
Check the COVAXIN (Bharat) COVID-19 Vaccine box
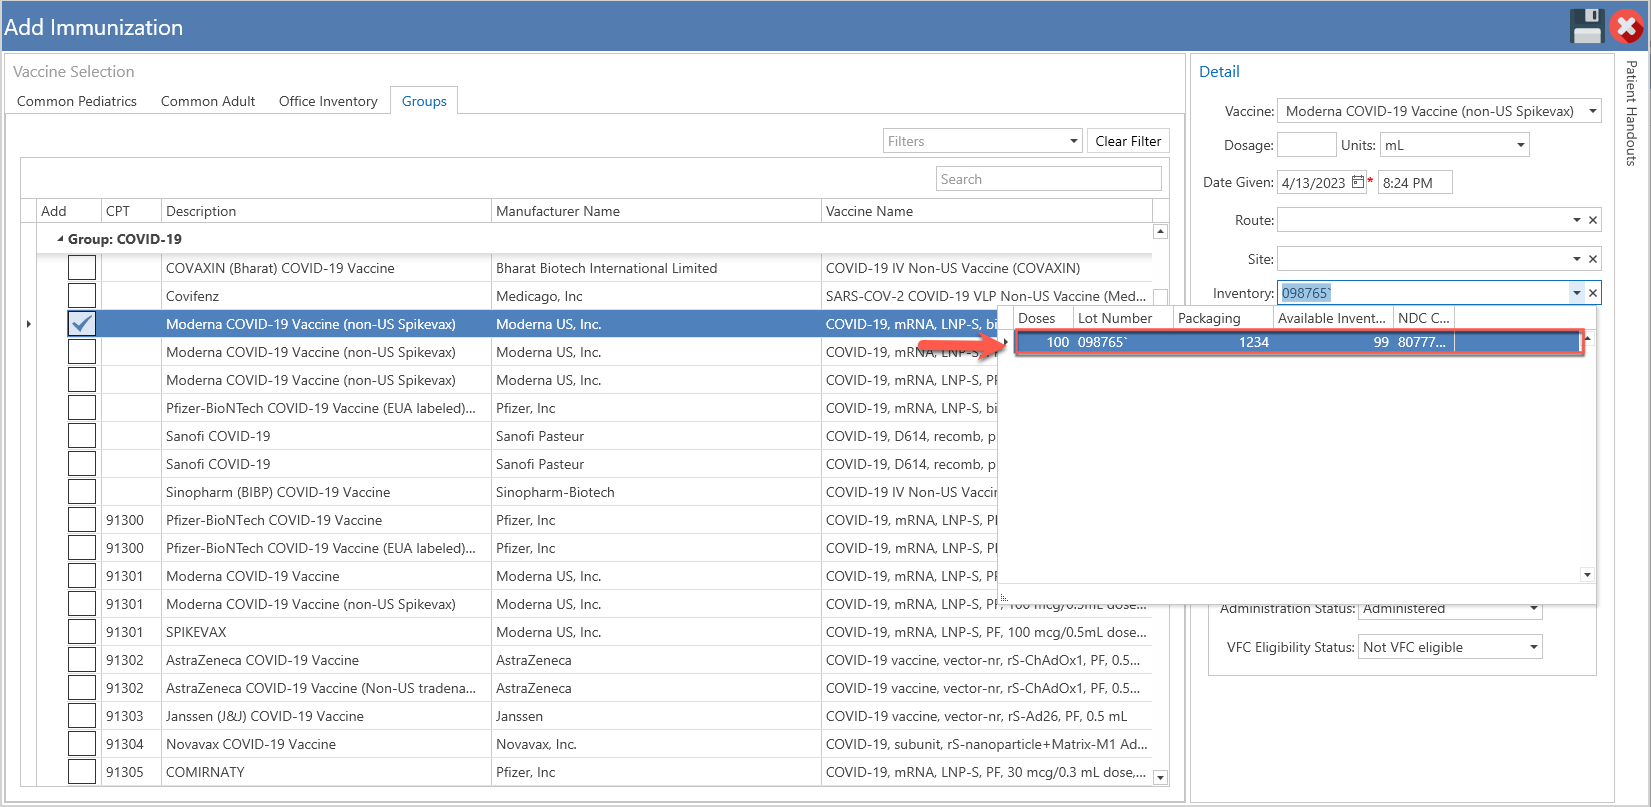(82, 268)
